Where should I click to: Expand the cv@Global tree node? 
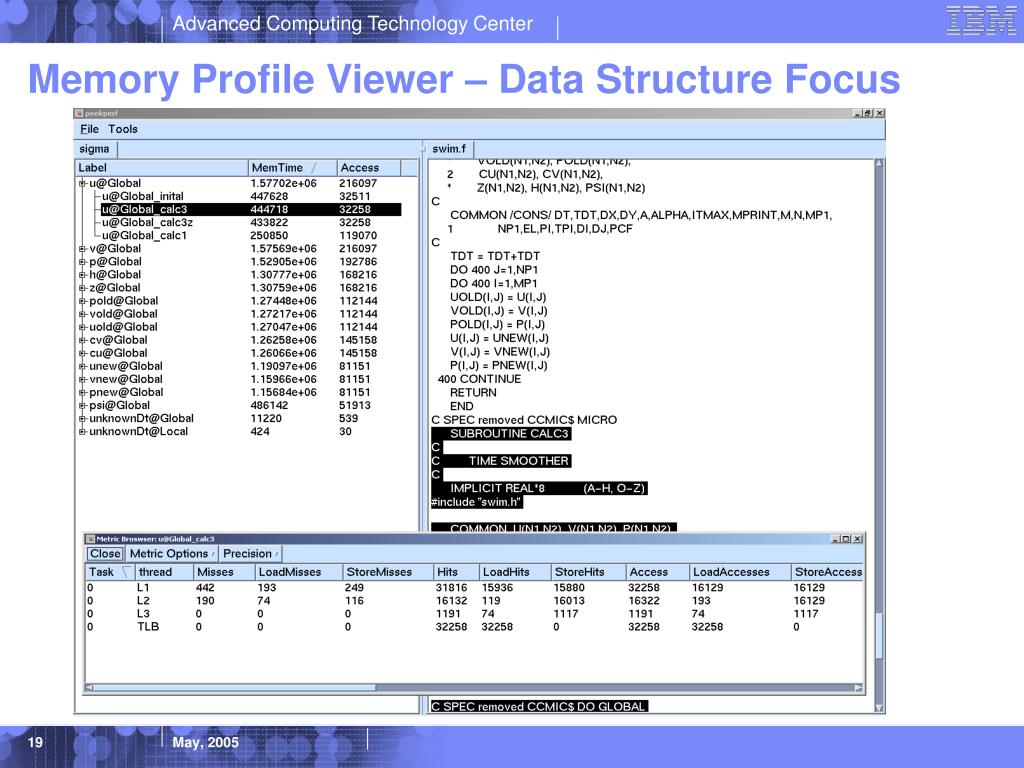(x=82, y=340)
